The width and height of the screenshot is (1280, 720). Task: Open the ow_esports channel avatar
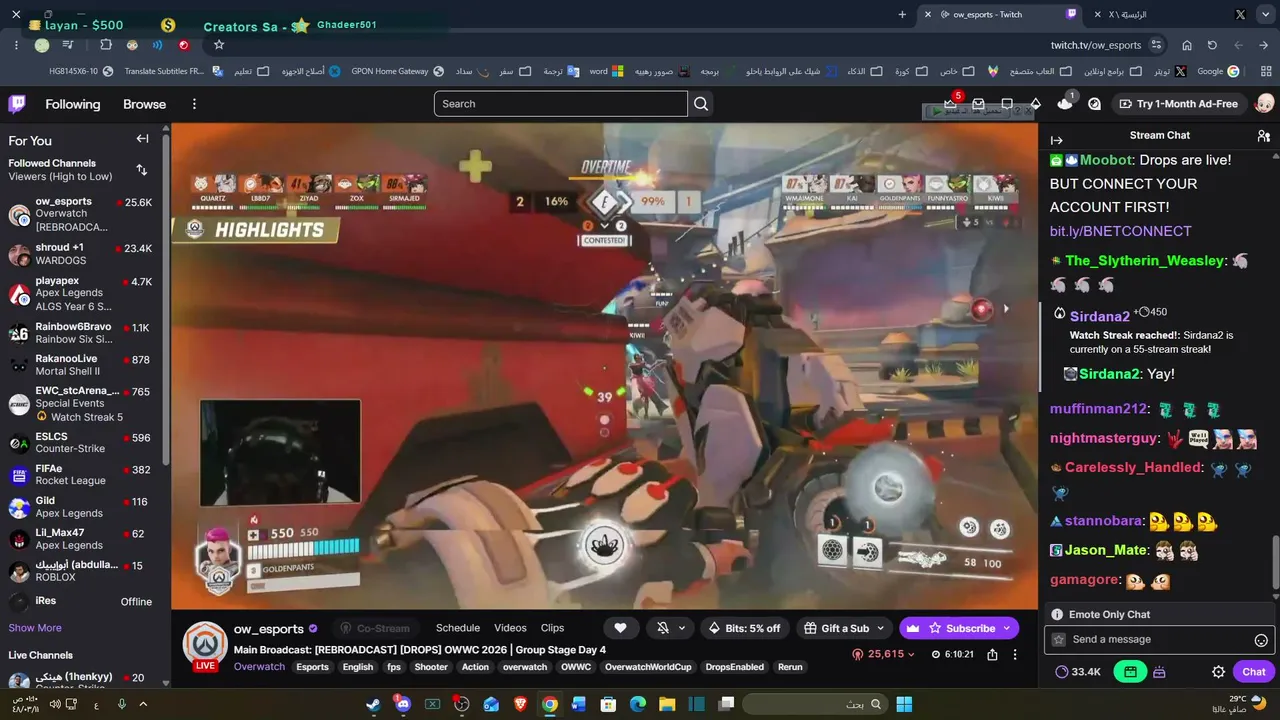[204, 646]
